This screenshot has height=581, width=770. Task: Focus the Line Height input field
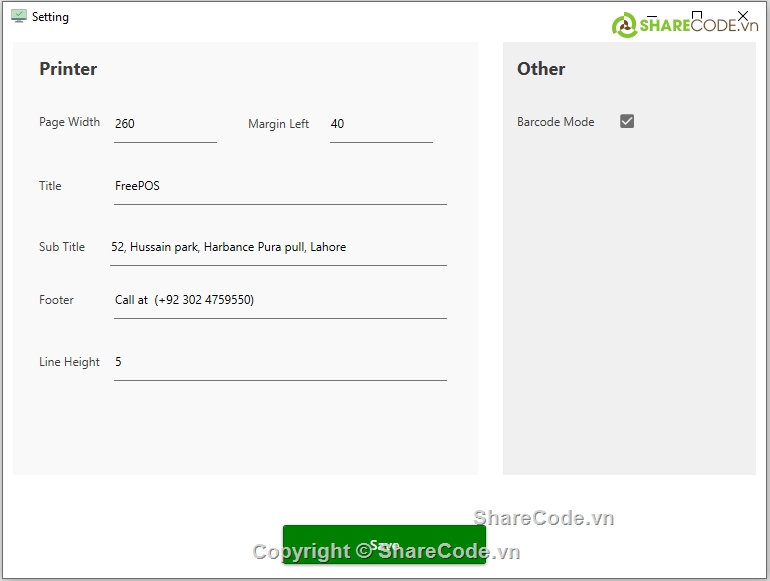(280, 362)
